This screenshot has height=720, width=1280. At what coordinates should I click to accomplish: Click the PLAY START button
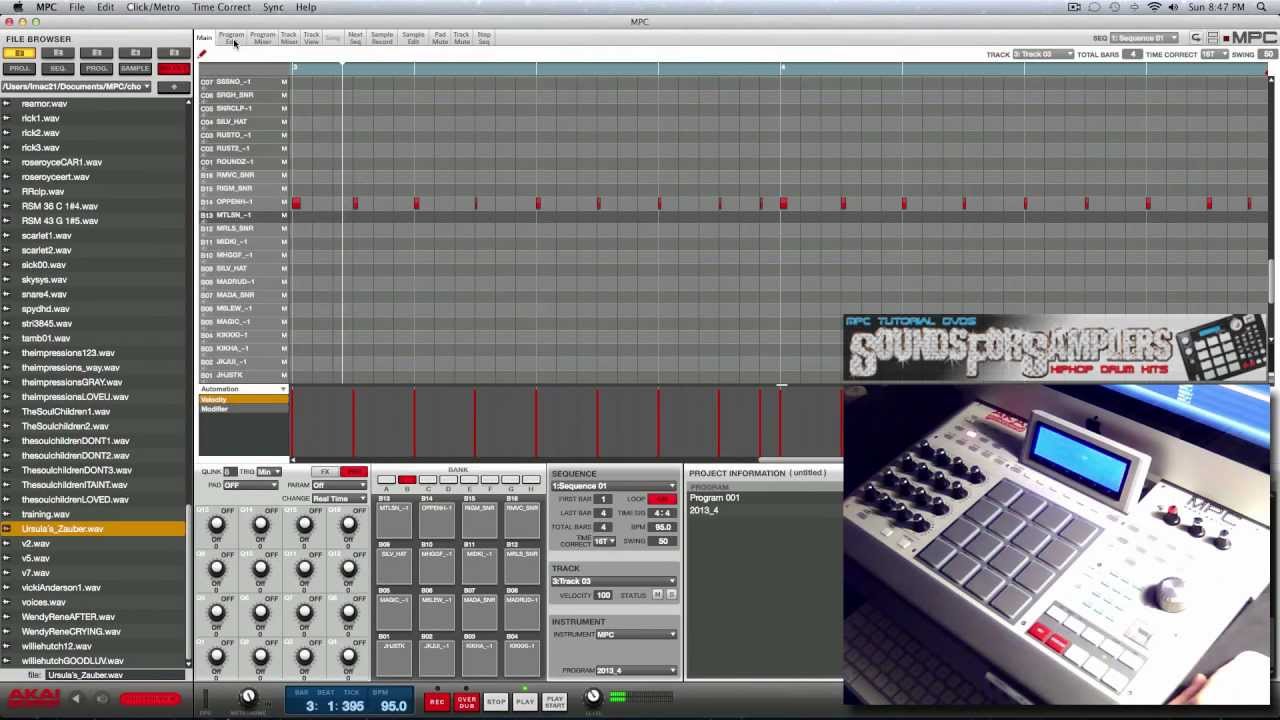tap(554, 702)
